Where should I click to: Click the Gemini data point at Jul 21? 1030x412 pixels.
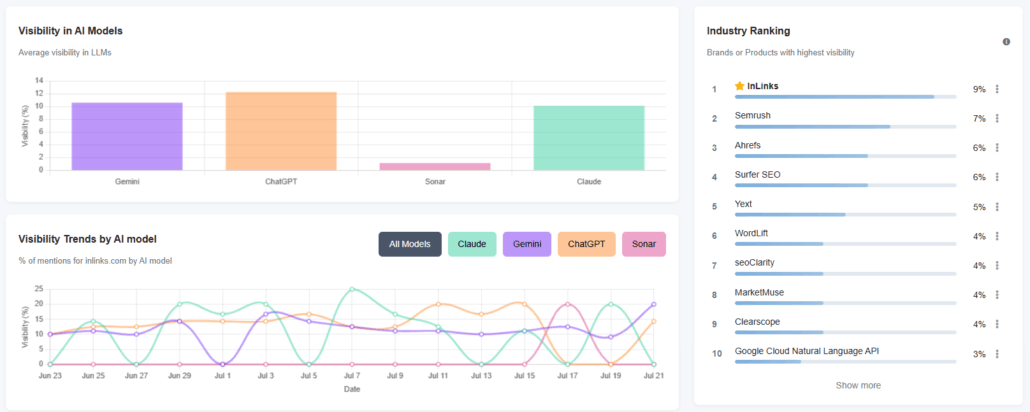[x=654, y=304]
